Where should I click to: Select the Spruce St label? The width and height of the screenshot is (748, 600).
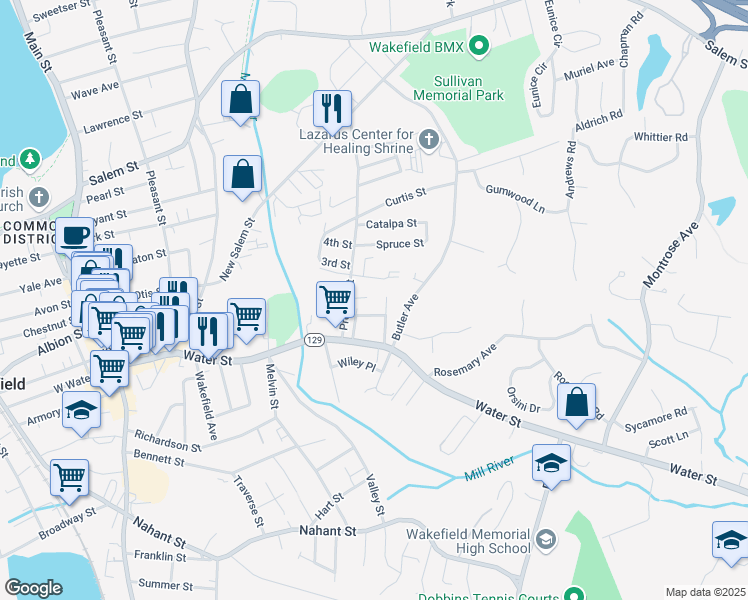click(400, 244)
